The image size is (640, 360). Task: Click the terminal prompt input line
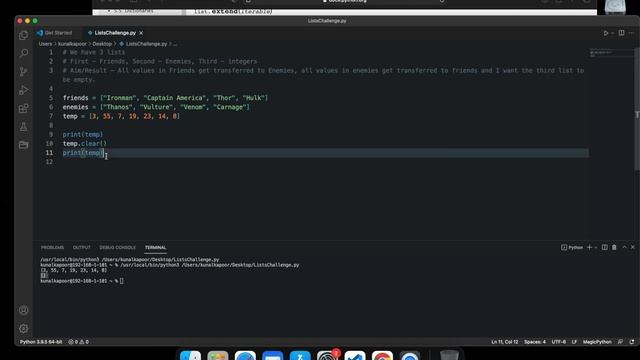(82, 281)
